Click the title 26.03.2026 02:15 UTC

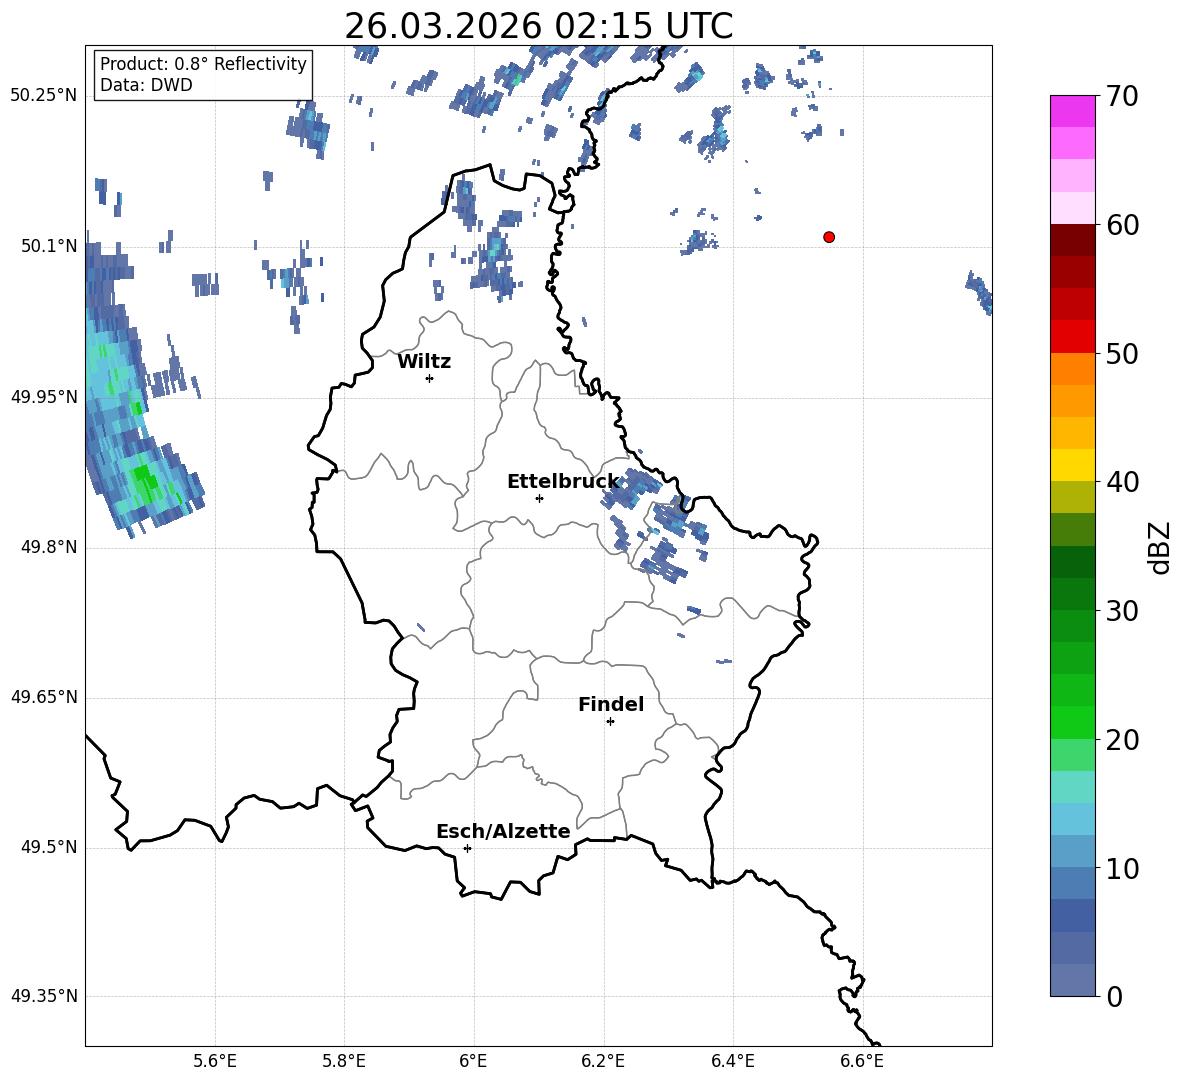[538, 26]
